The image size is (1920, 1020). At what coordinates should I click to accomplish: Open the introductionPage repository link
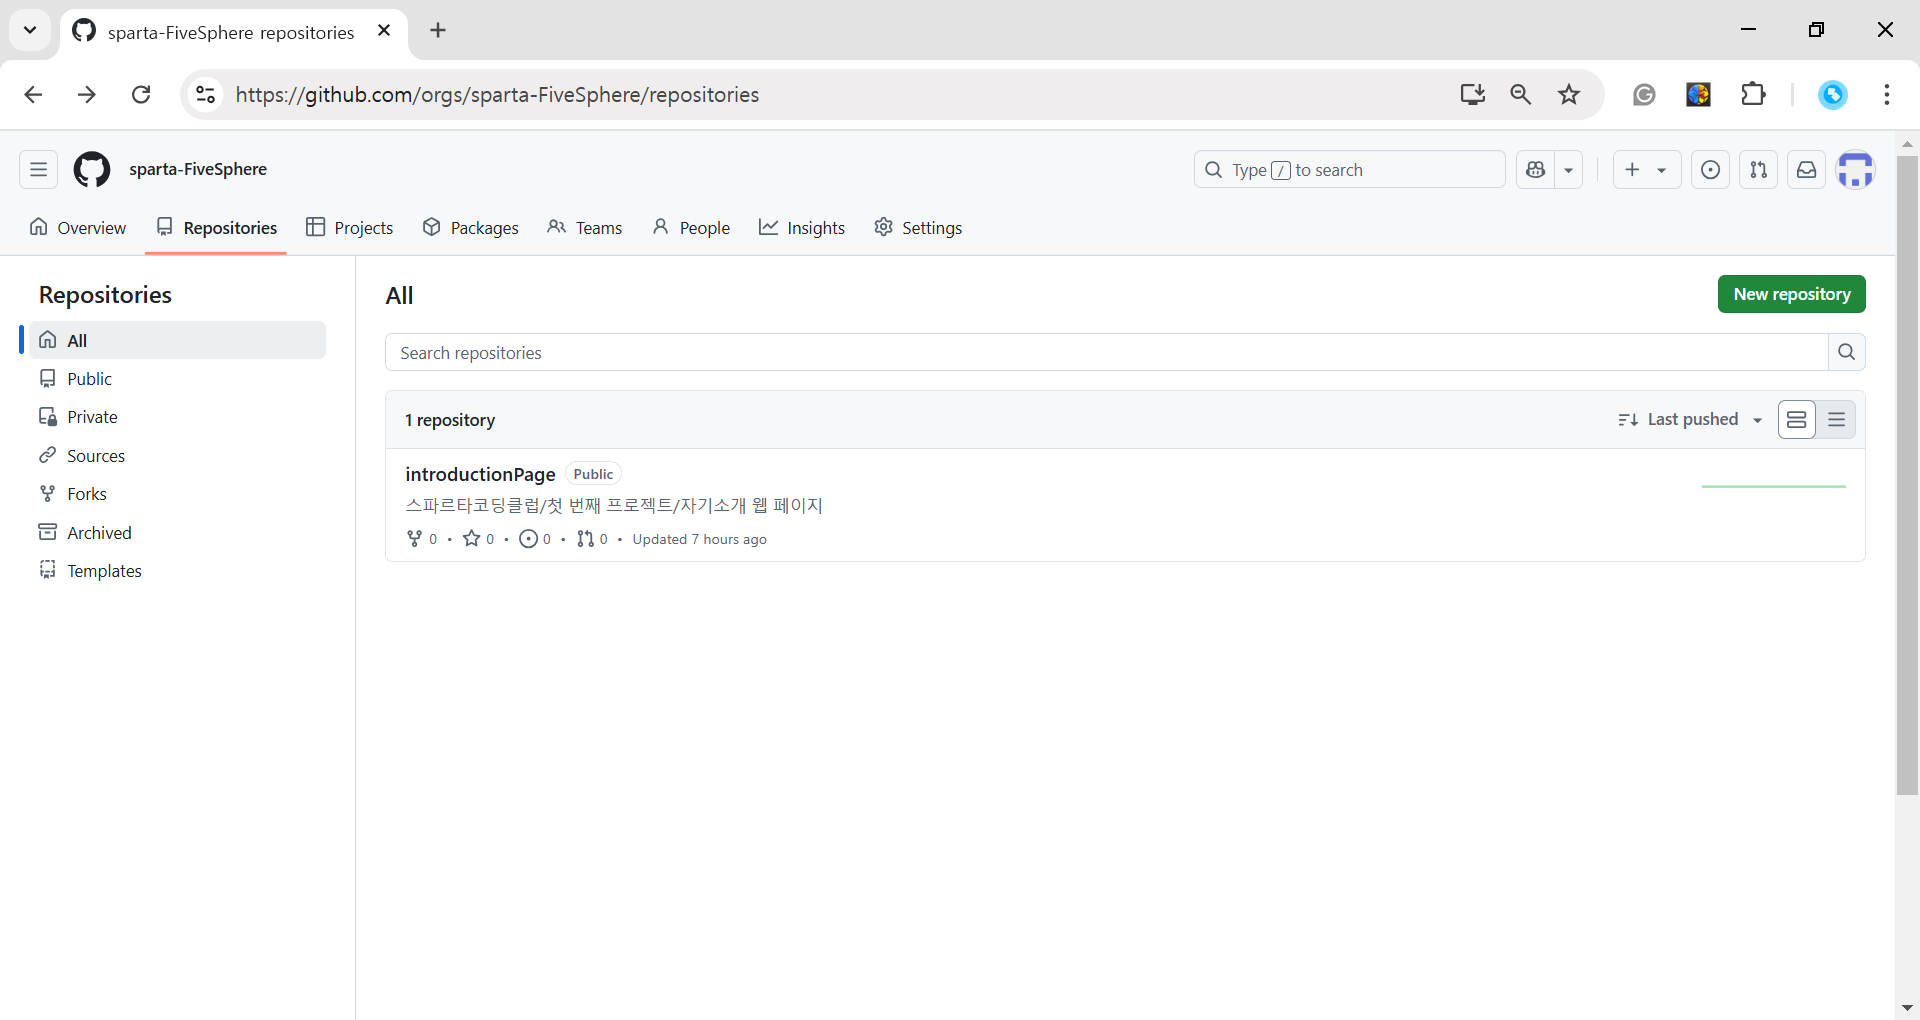coord(480,474)
